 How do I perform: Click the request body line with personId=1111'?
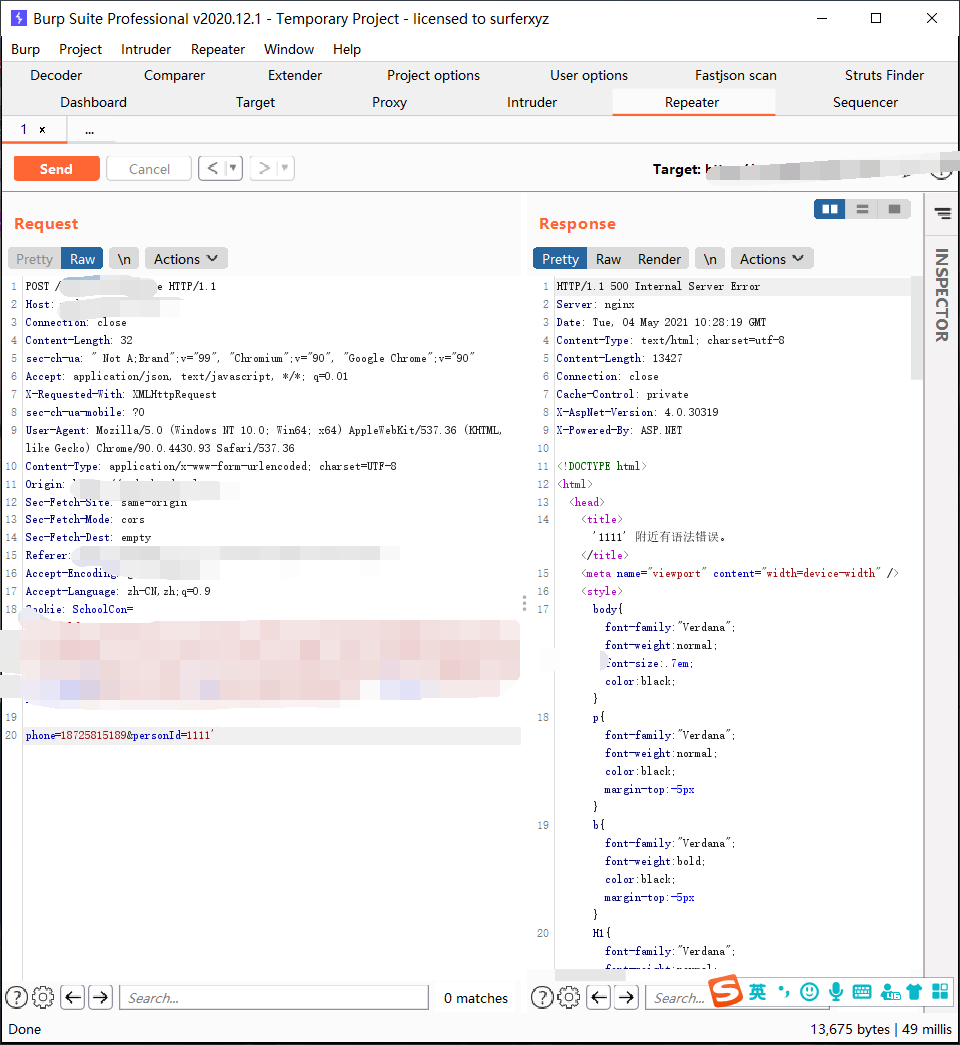coord(272,735)
